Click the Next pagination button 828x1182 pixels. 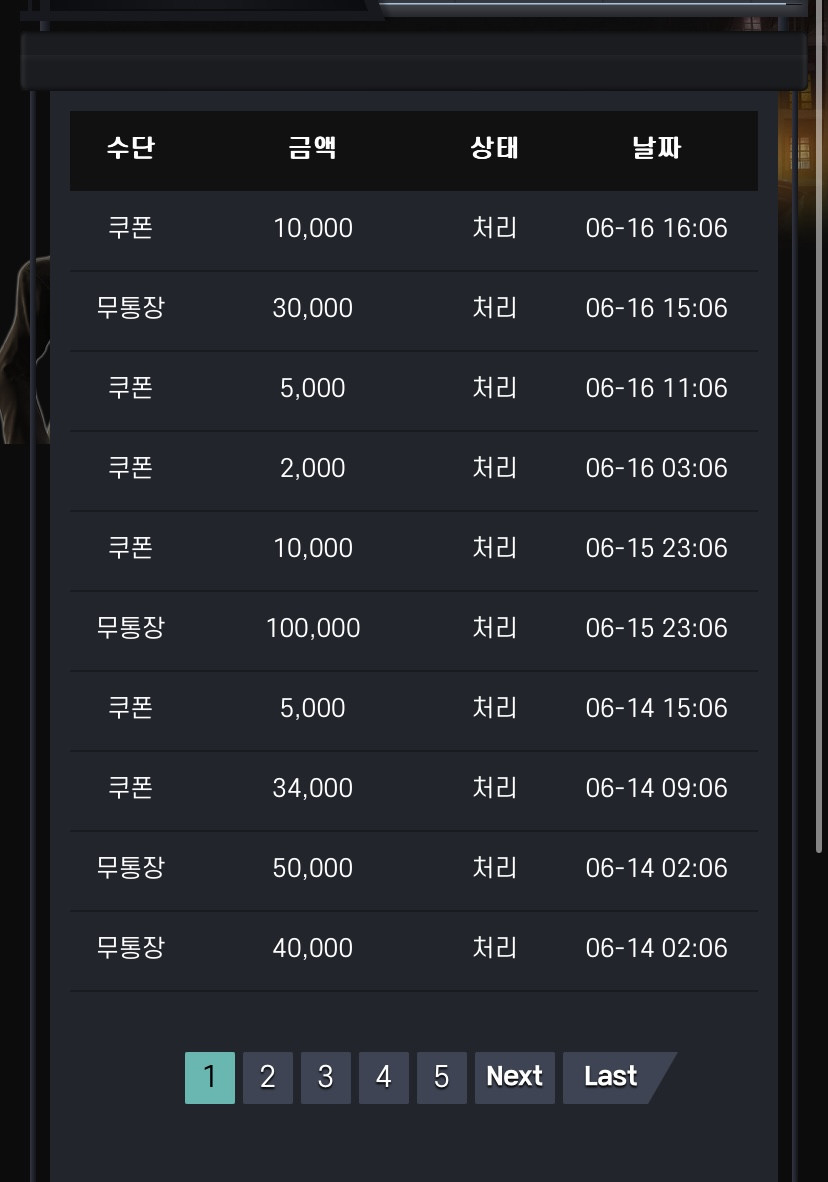[x=515, y=1077]
